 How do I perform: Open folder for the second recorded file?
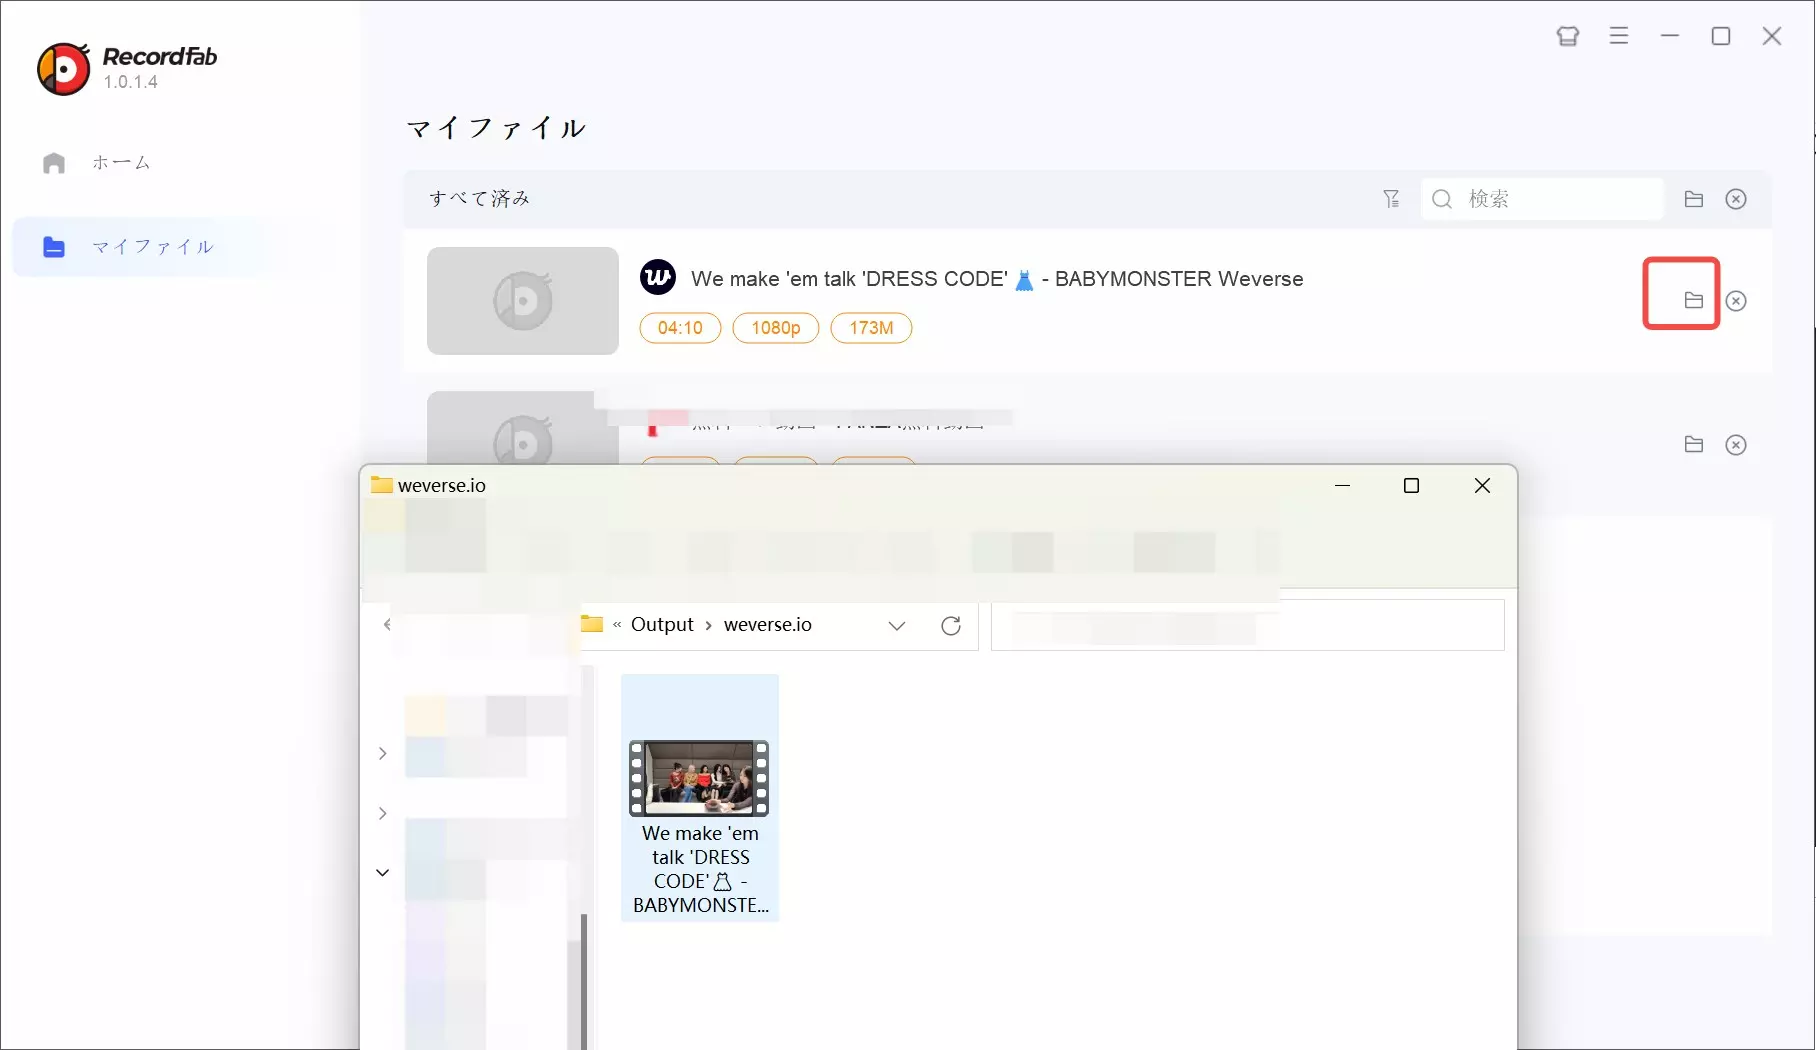click(1693, 444)
